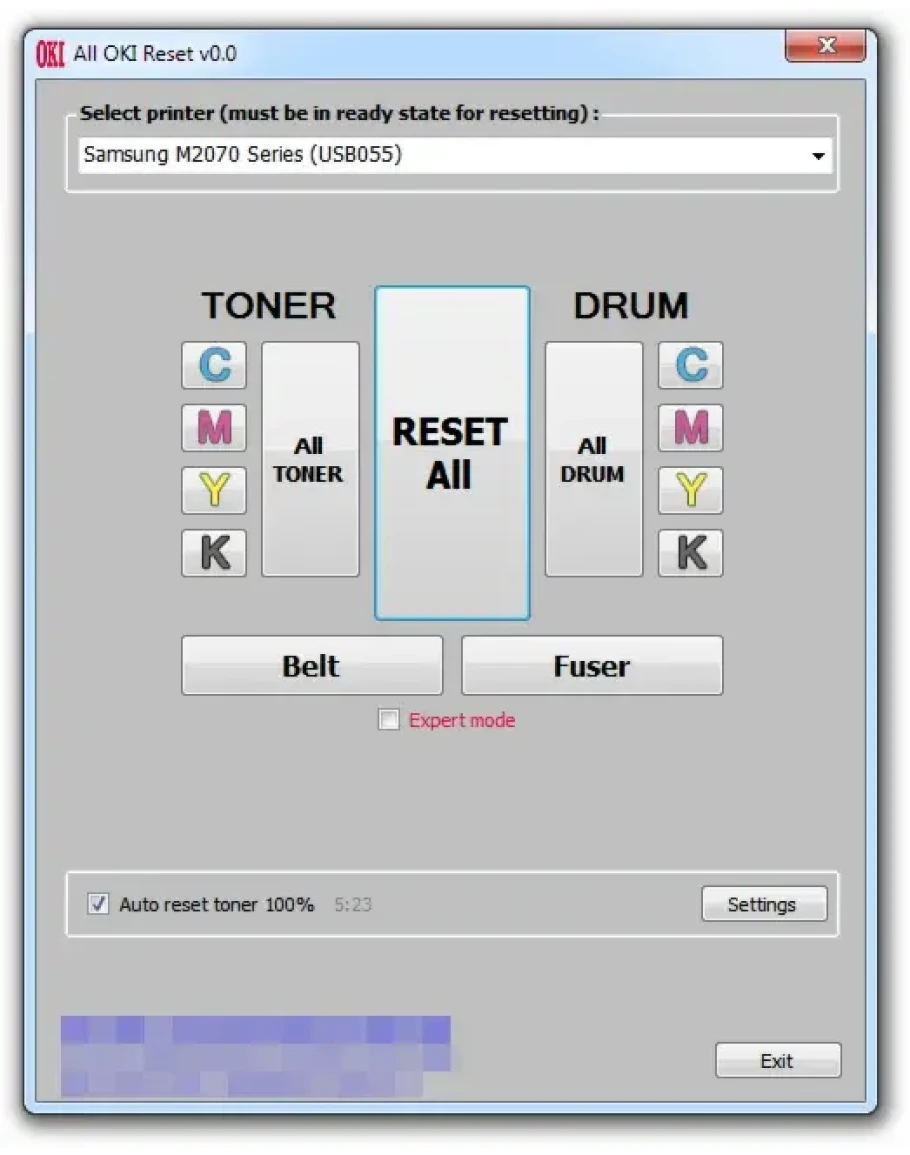Click the Samsung M2070 Series printer field
Screen dimensions: 910x1155
pyautogui.click(x=440, y=155)
